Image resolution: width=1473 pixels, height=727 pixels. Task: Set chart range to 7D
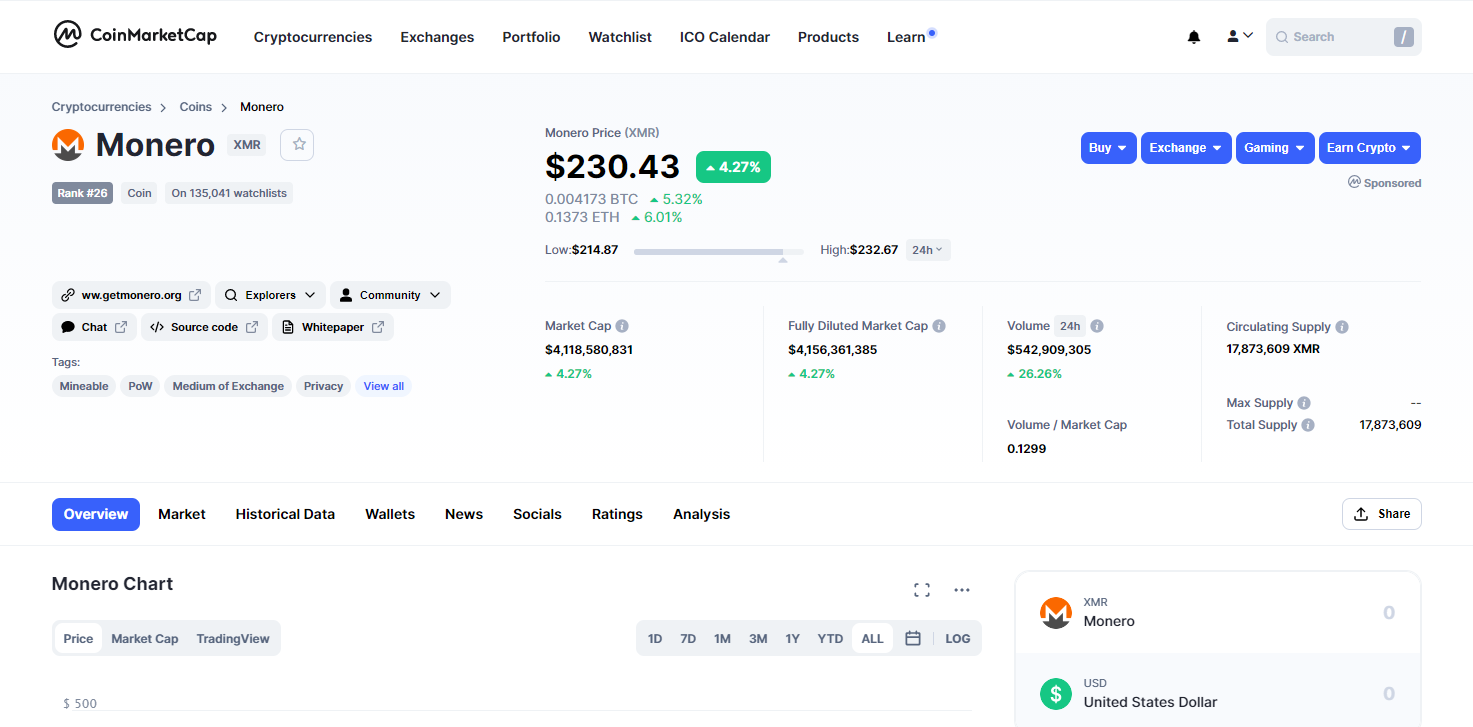click(688, 639)
